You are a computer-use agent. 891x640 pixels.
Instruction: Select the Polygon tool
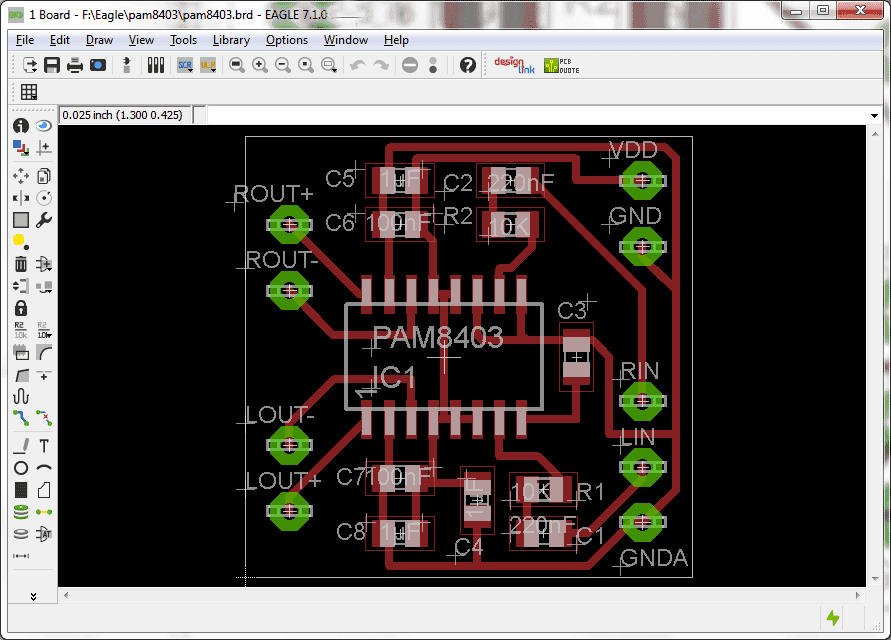coord(44,490)
